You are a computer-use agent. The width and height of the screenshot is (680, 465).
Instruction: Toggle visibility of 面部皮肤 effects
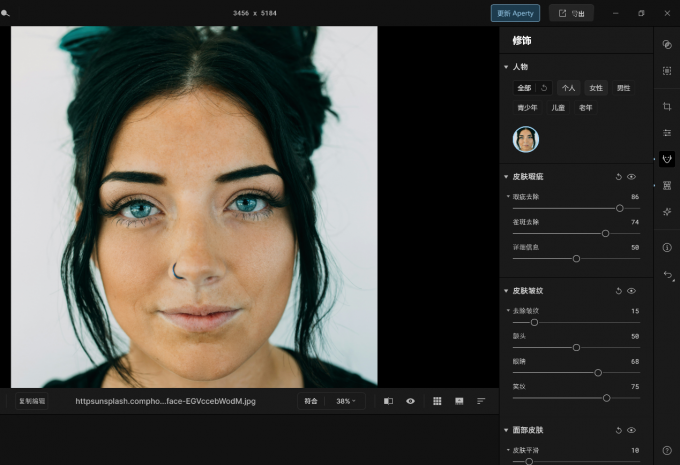tap(631, 430)
